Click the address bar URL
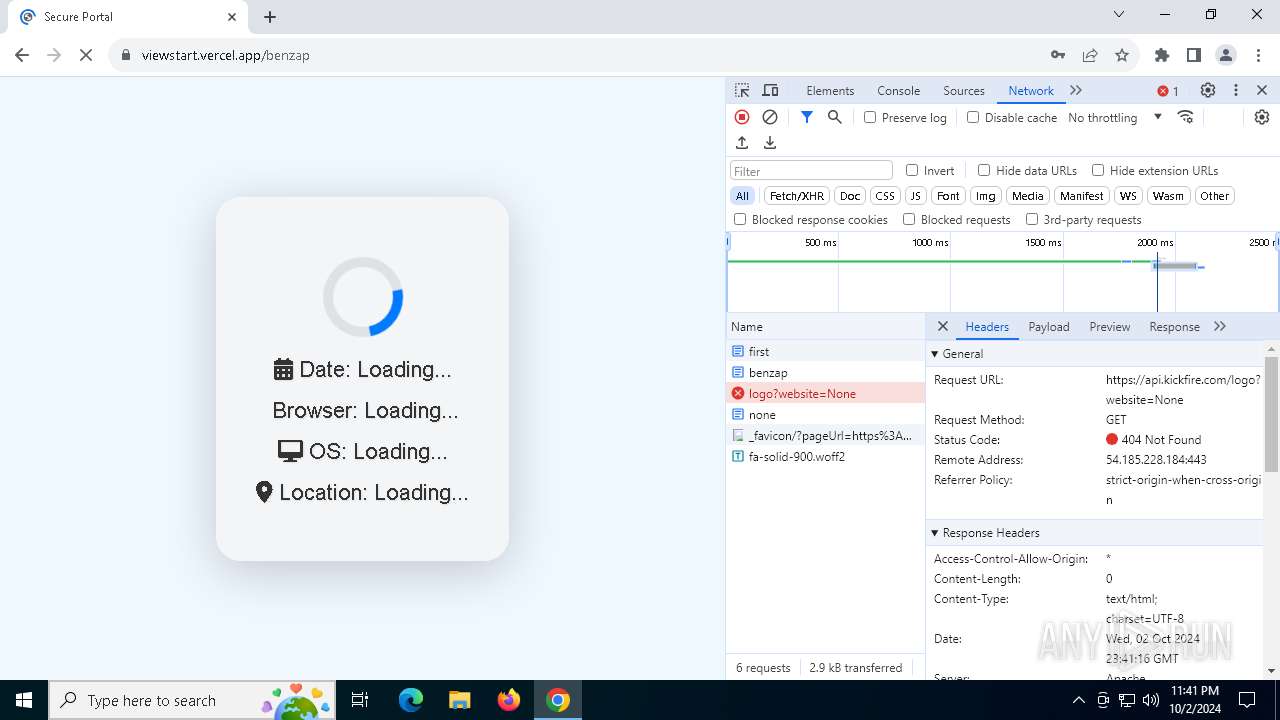This screenshot has width=1280, height=720. point(226,55)
